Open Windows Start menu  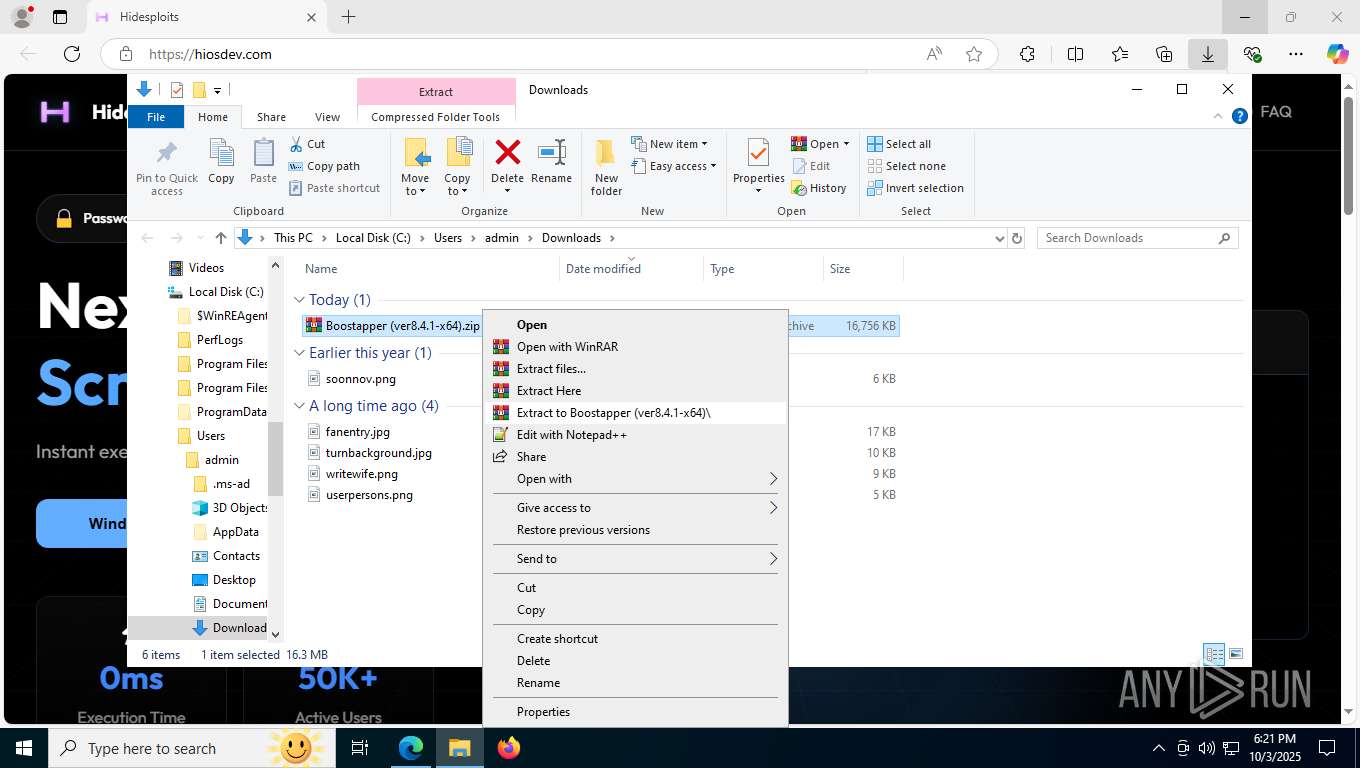point(24,748)
